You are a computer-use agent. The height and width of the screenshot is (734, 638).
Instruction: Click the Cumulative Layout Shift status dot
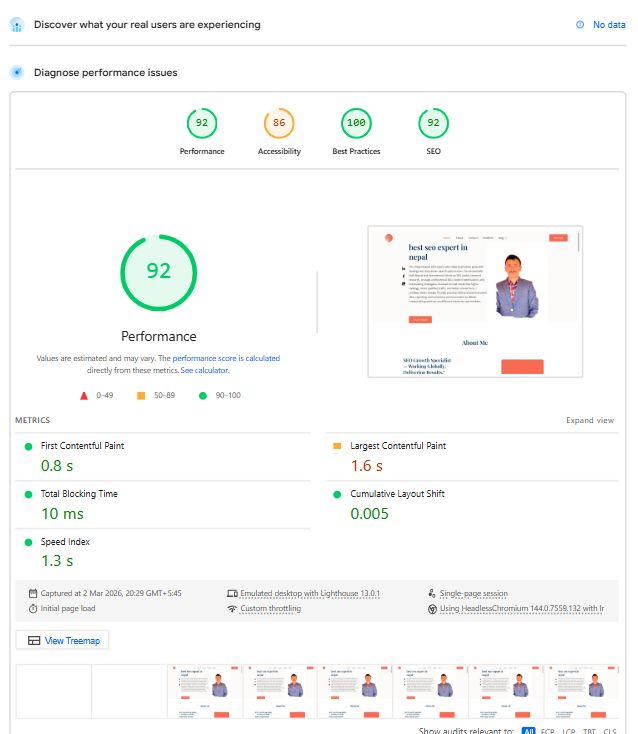337,494
